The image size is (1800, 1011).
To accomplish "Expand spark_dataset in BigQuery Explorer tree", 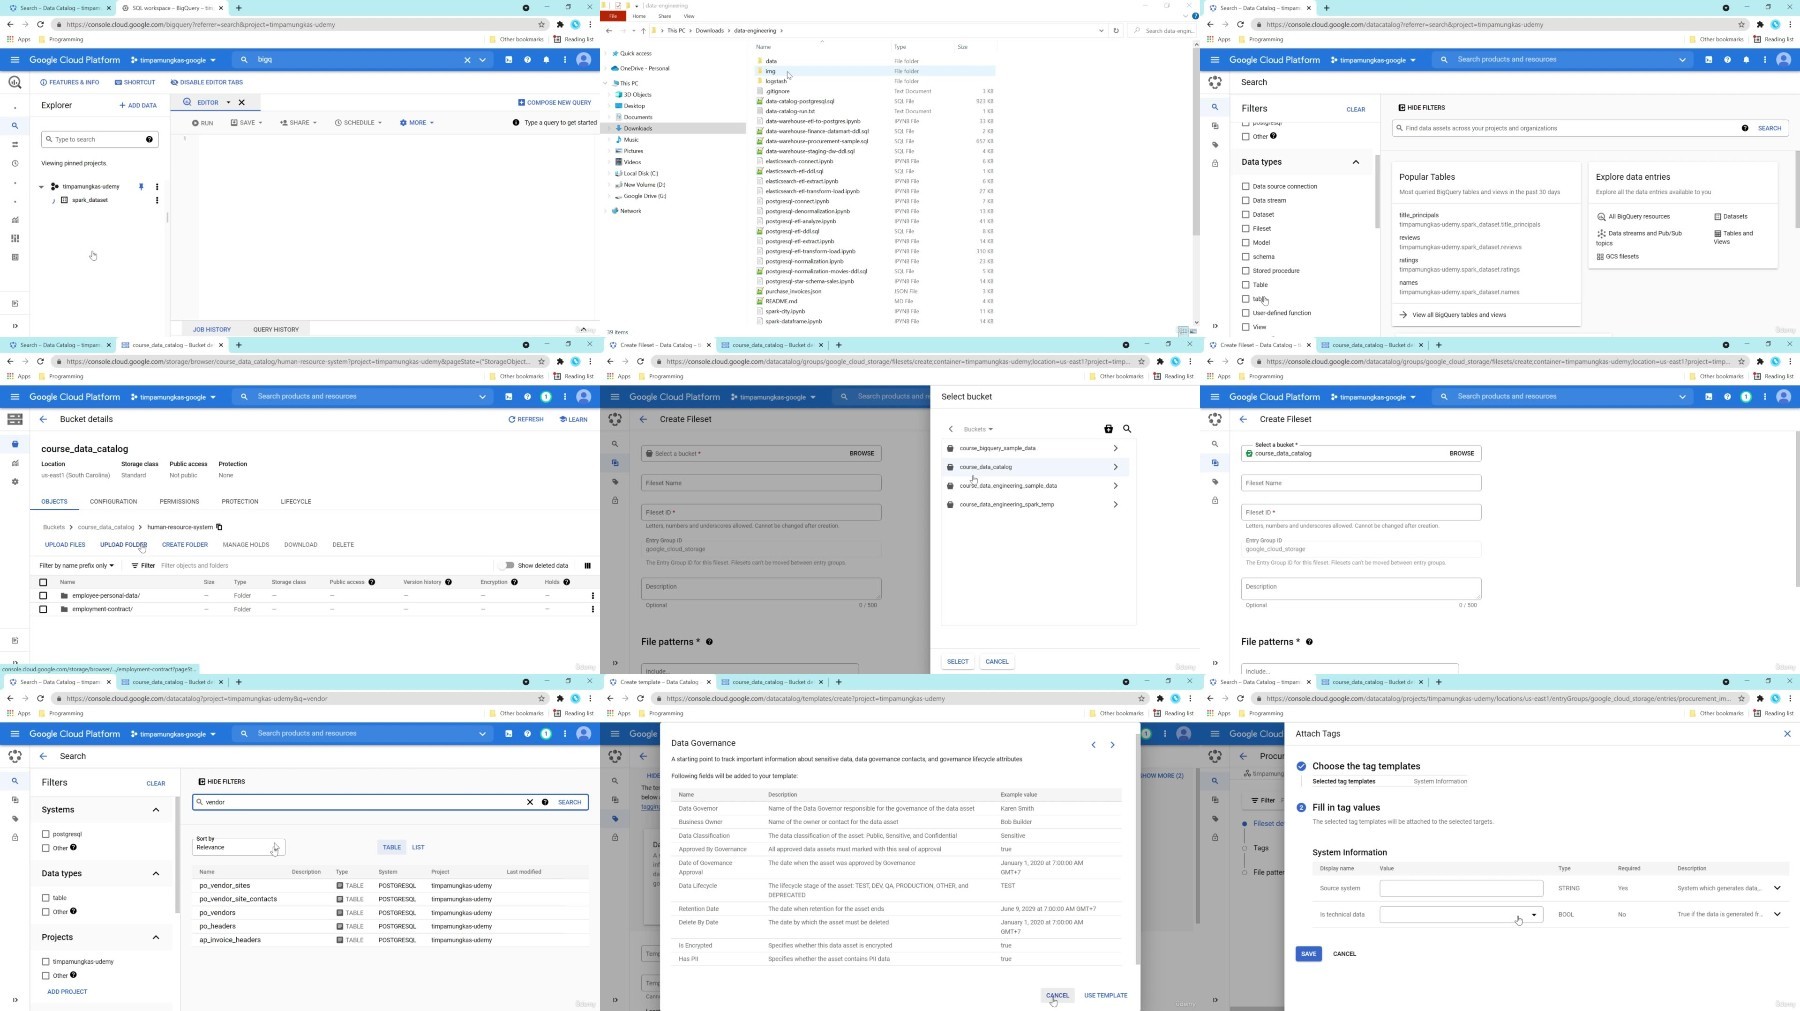I will click(x=54, y=200).
